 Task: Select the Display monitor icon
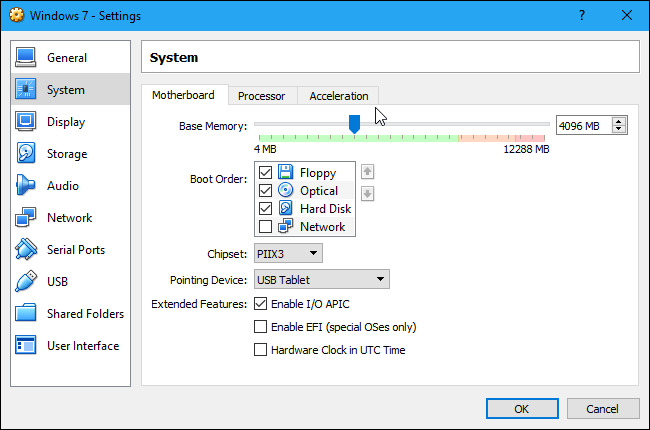click(26, 122)
